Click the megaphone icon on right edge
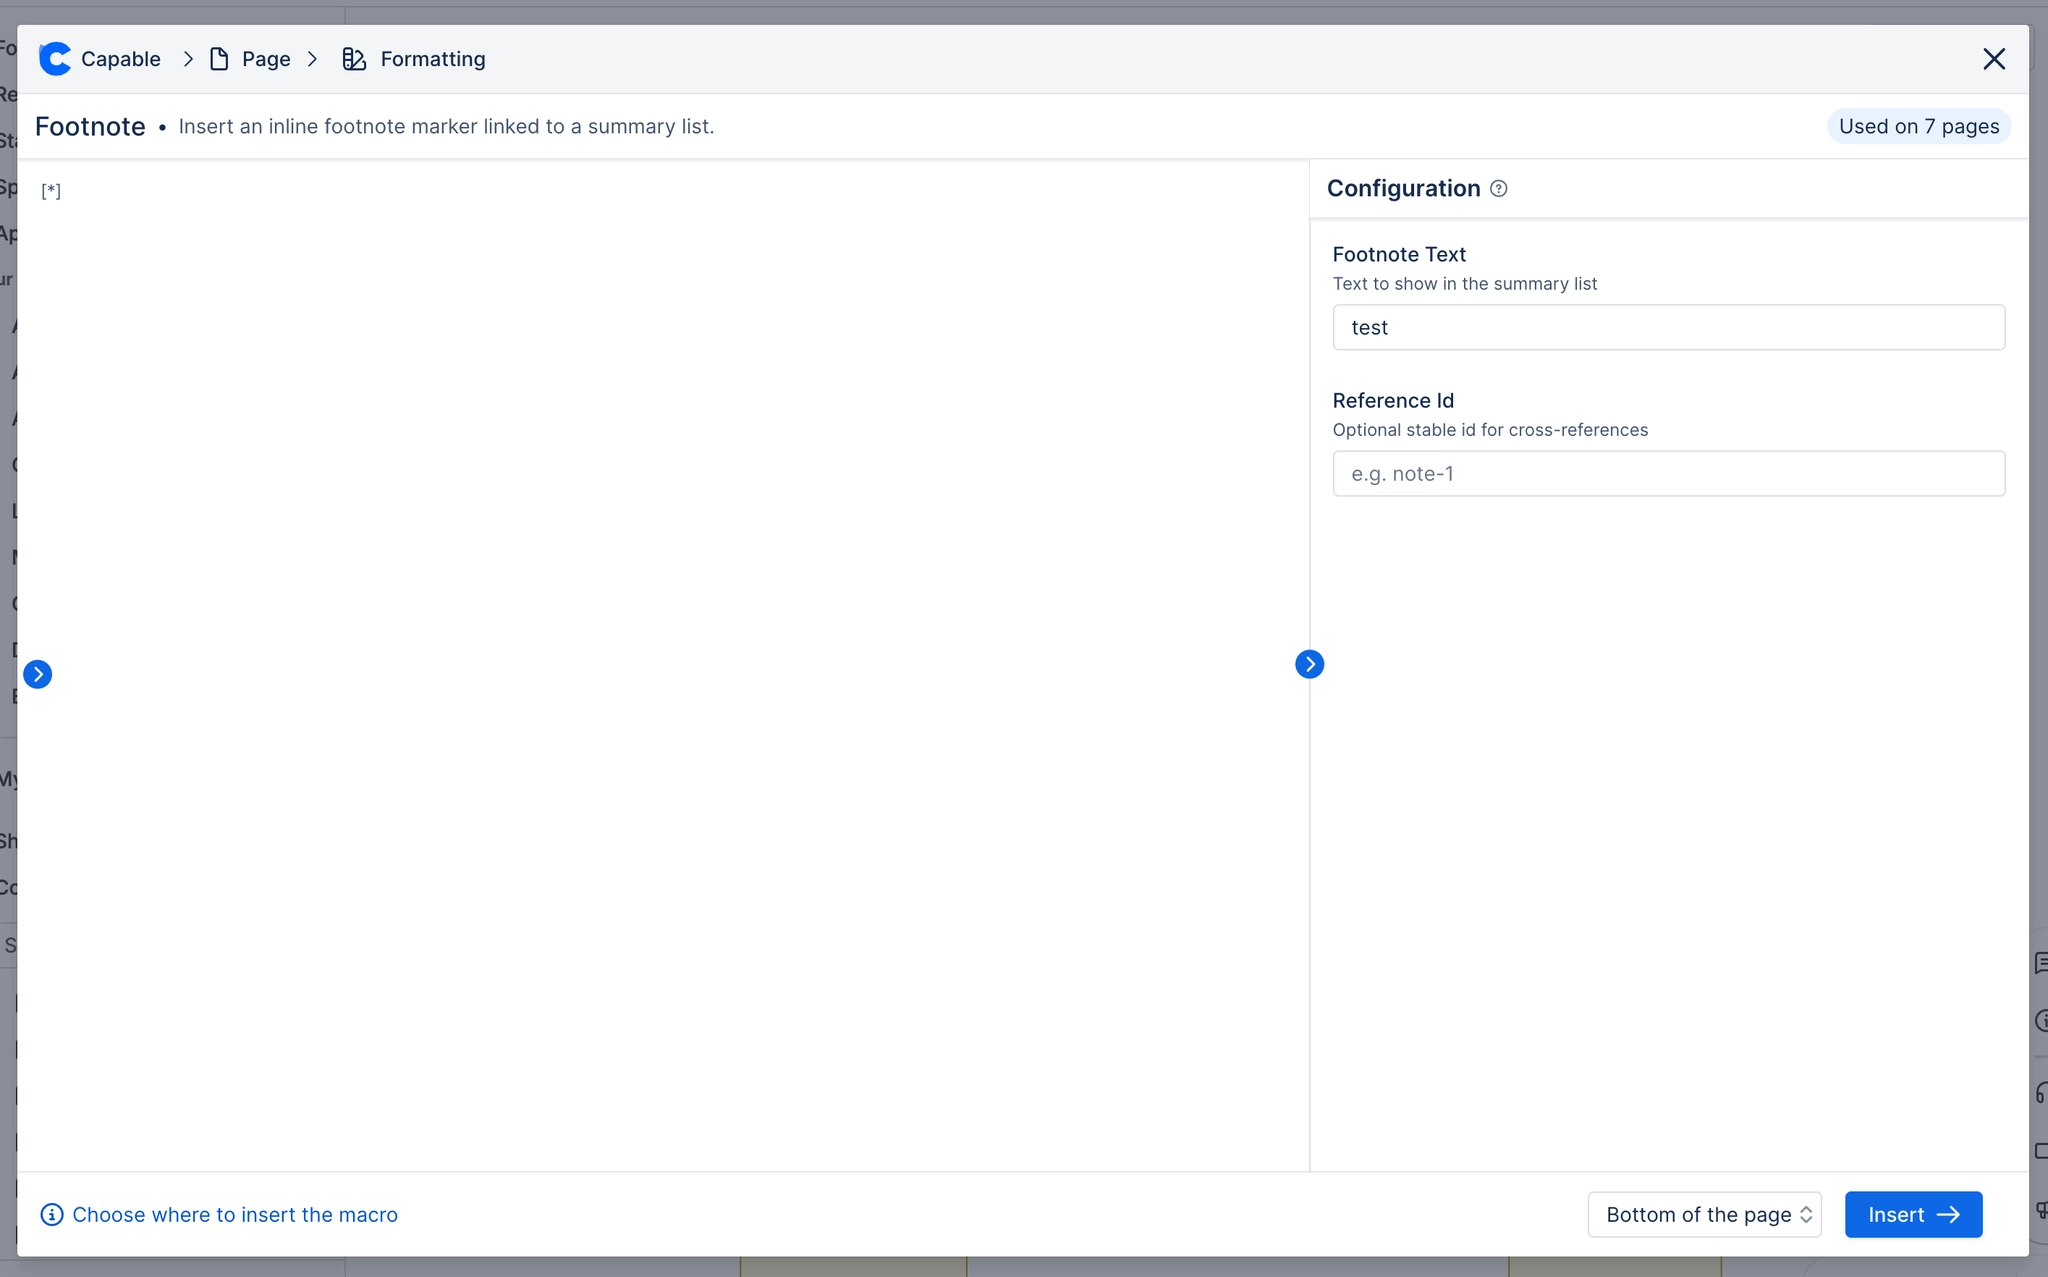Image resolution: width=2048 pixels, height=1277 pixels. pyautogui.click(x=2041, y=1210)
